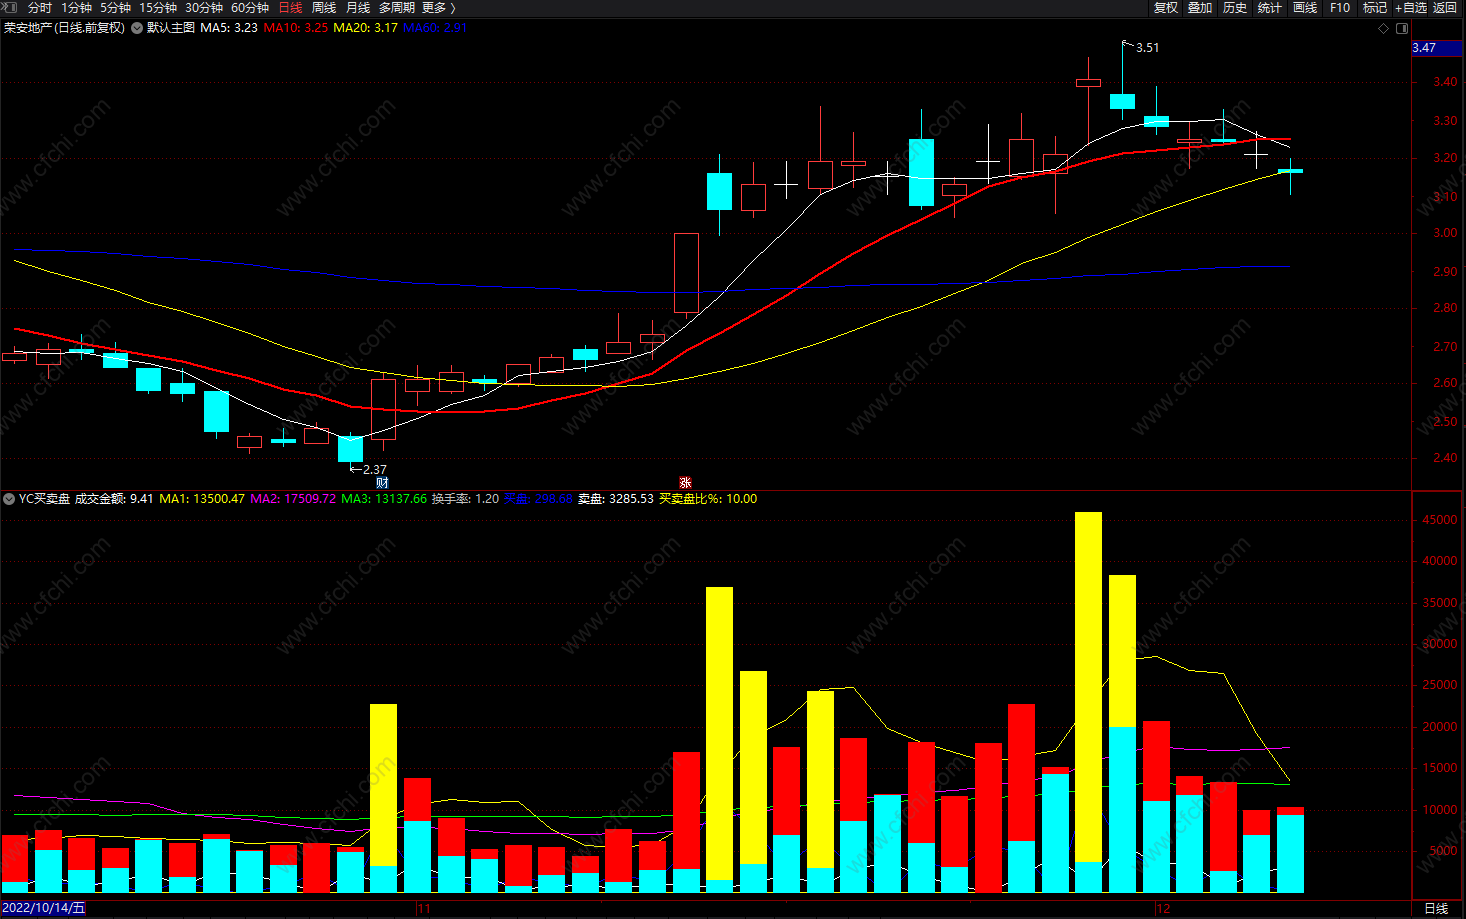
Task: Select the 60分钟 period tab
Action: pyautogui.click(x=250, y=8)
